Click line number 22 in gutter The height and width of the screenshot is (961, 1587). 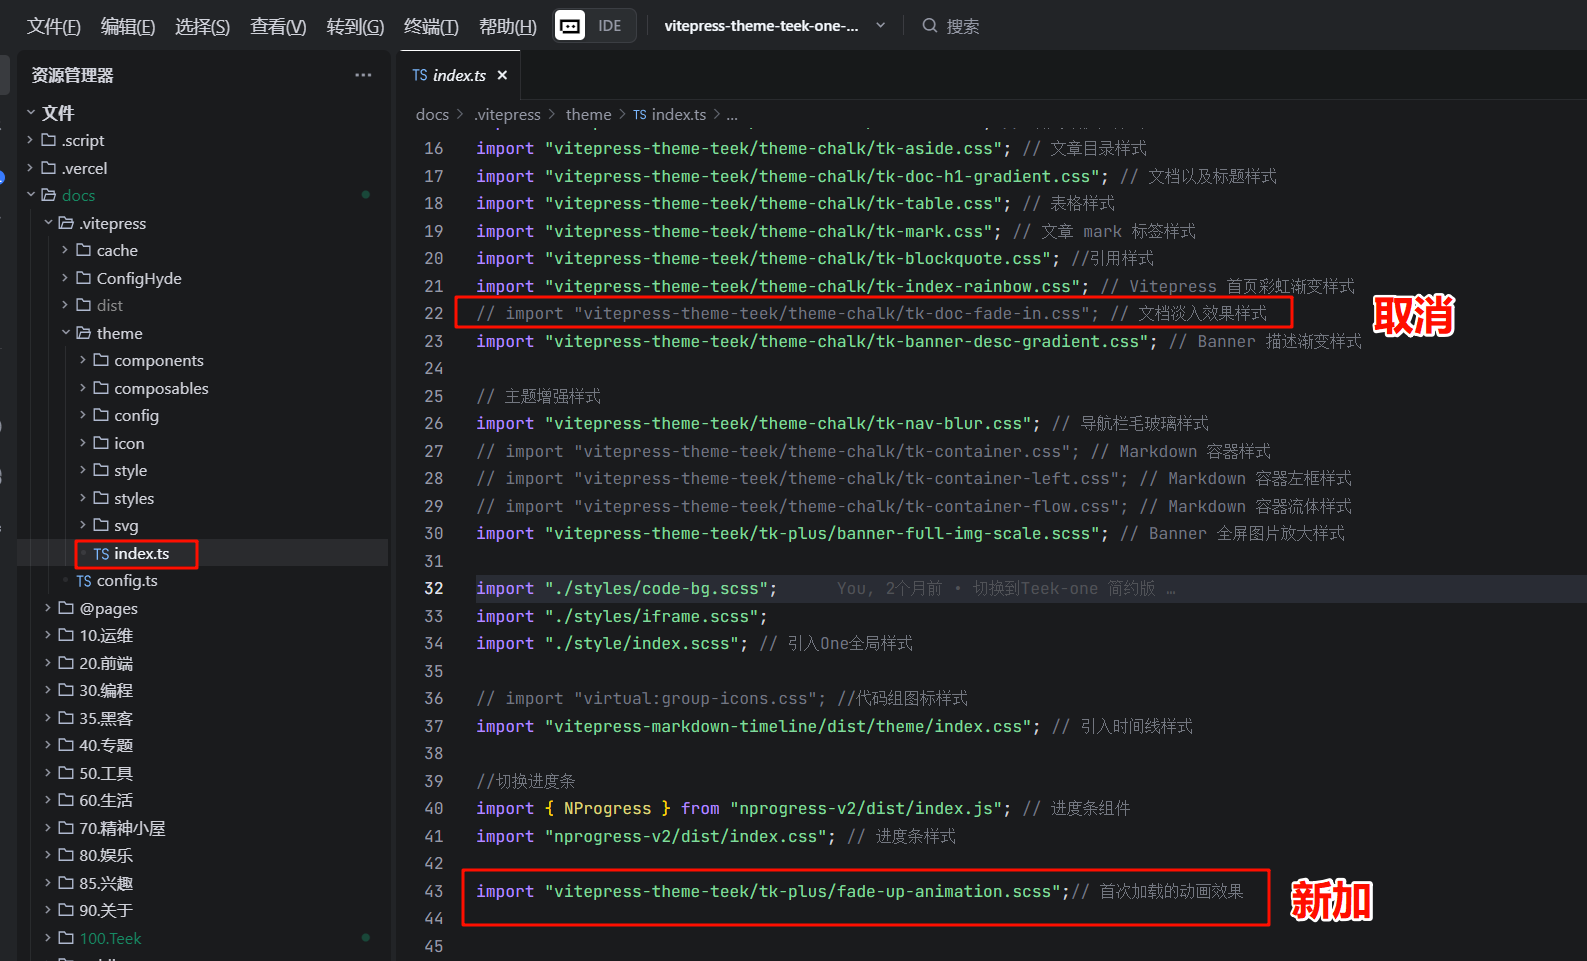[433, 313]
